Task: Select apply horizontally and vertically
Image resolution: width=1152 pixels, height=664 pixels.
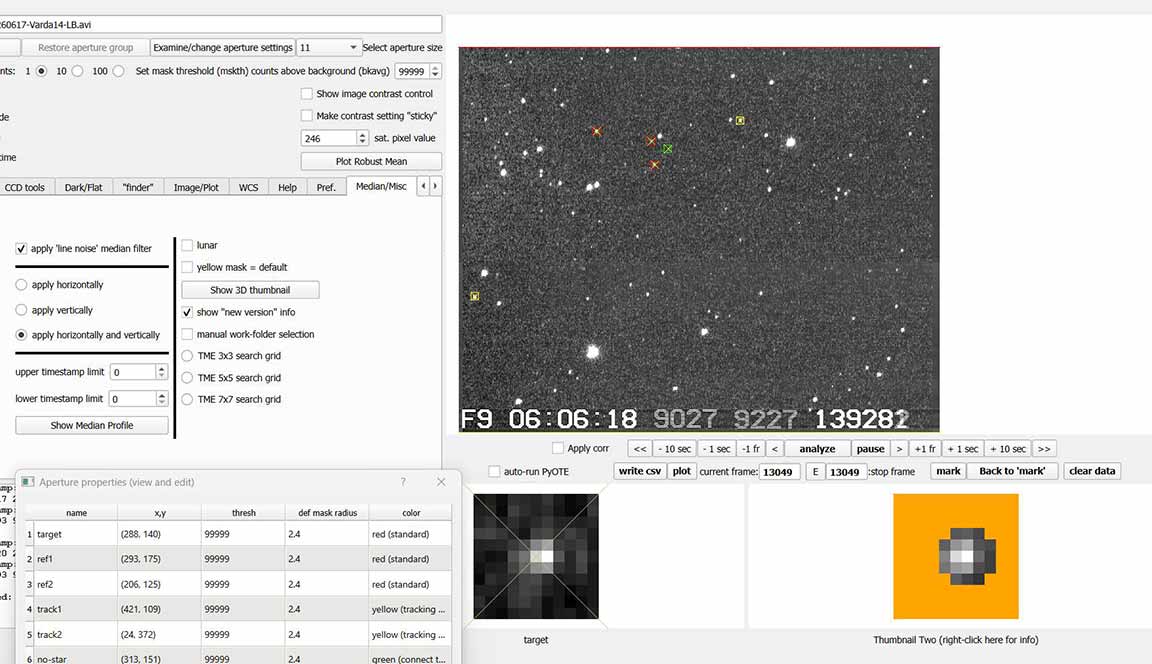Action: tap(21, 335)
